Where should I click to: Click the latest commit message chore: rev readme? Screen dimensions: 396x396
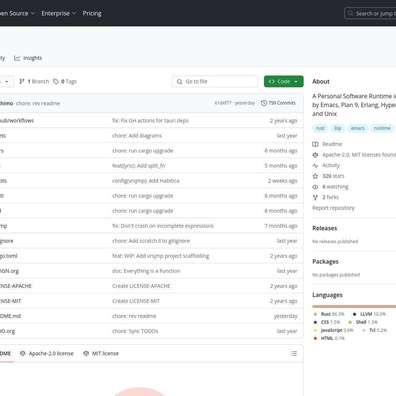coord(38,103)
